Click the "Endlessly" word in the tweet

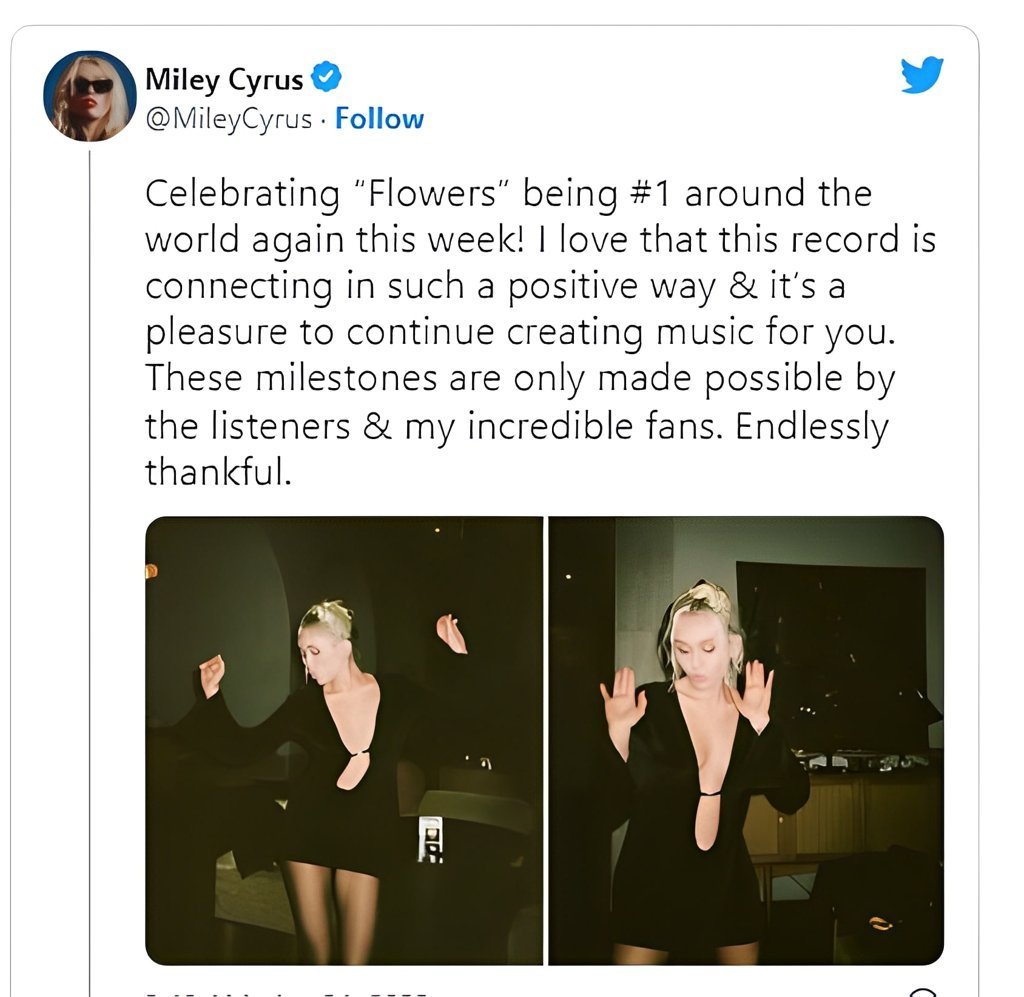click(x=812, y=427)
